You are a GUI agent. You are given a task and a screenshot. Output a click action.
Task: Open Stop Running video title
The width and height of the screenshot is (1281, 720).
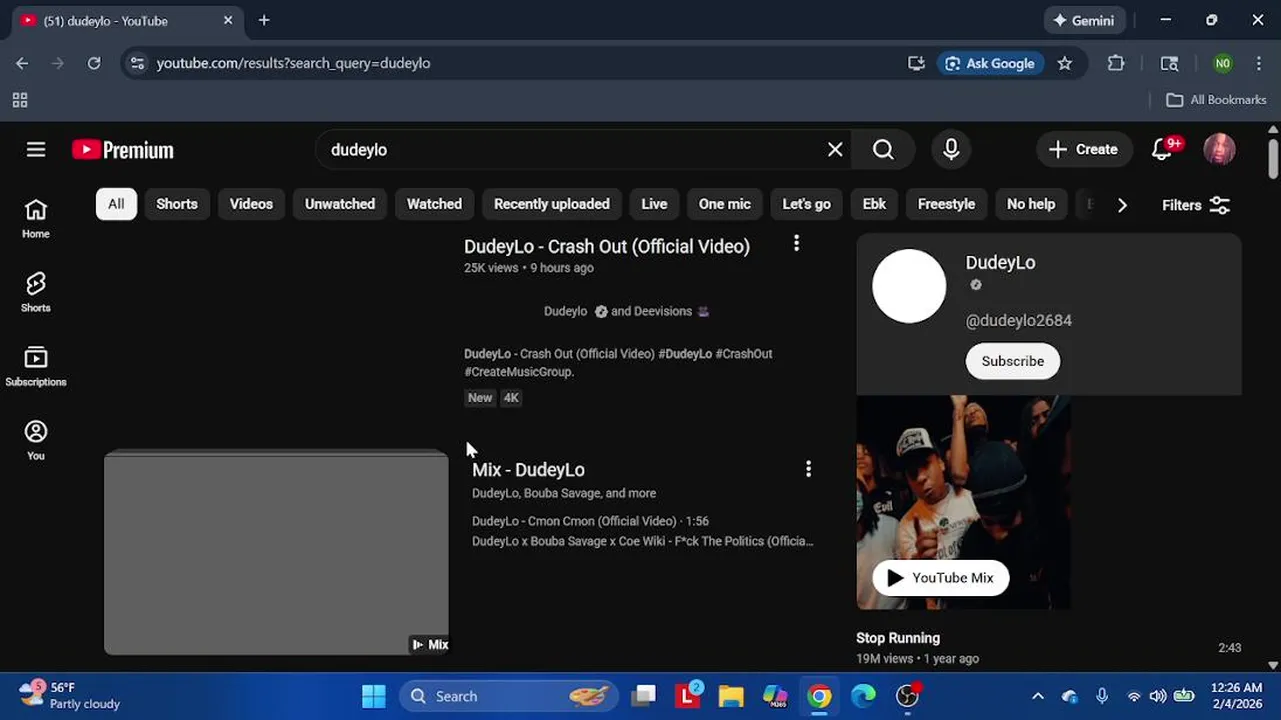pos(898,638)
